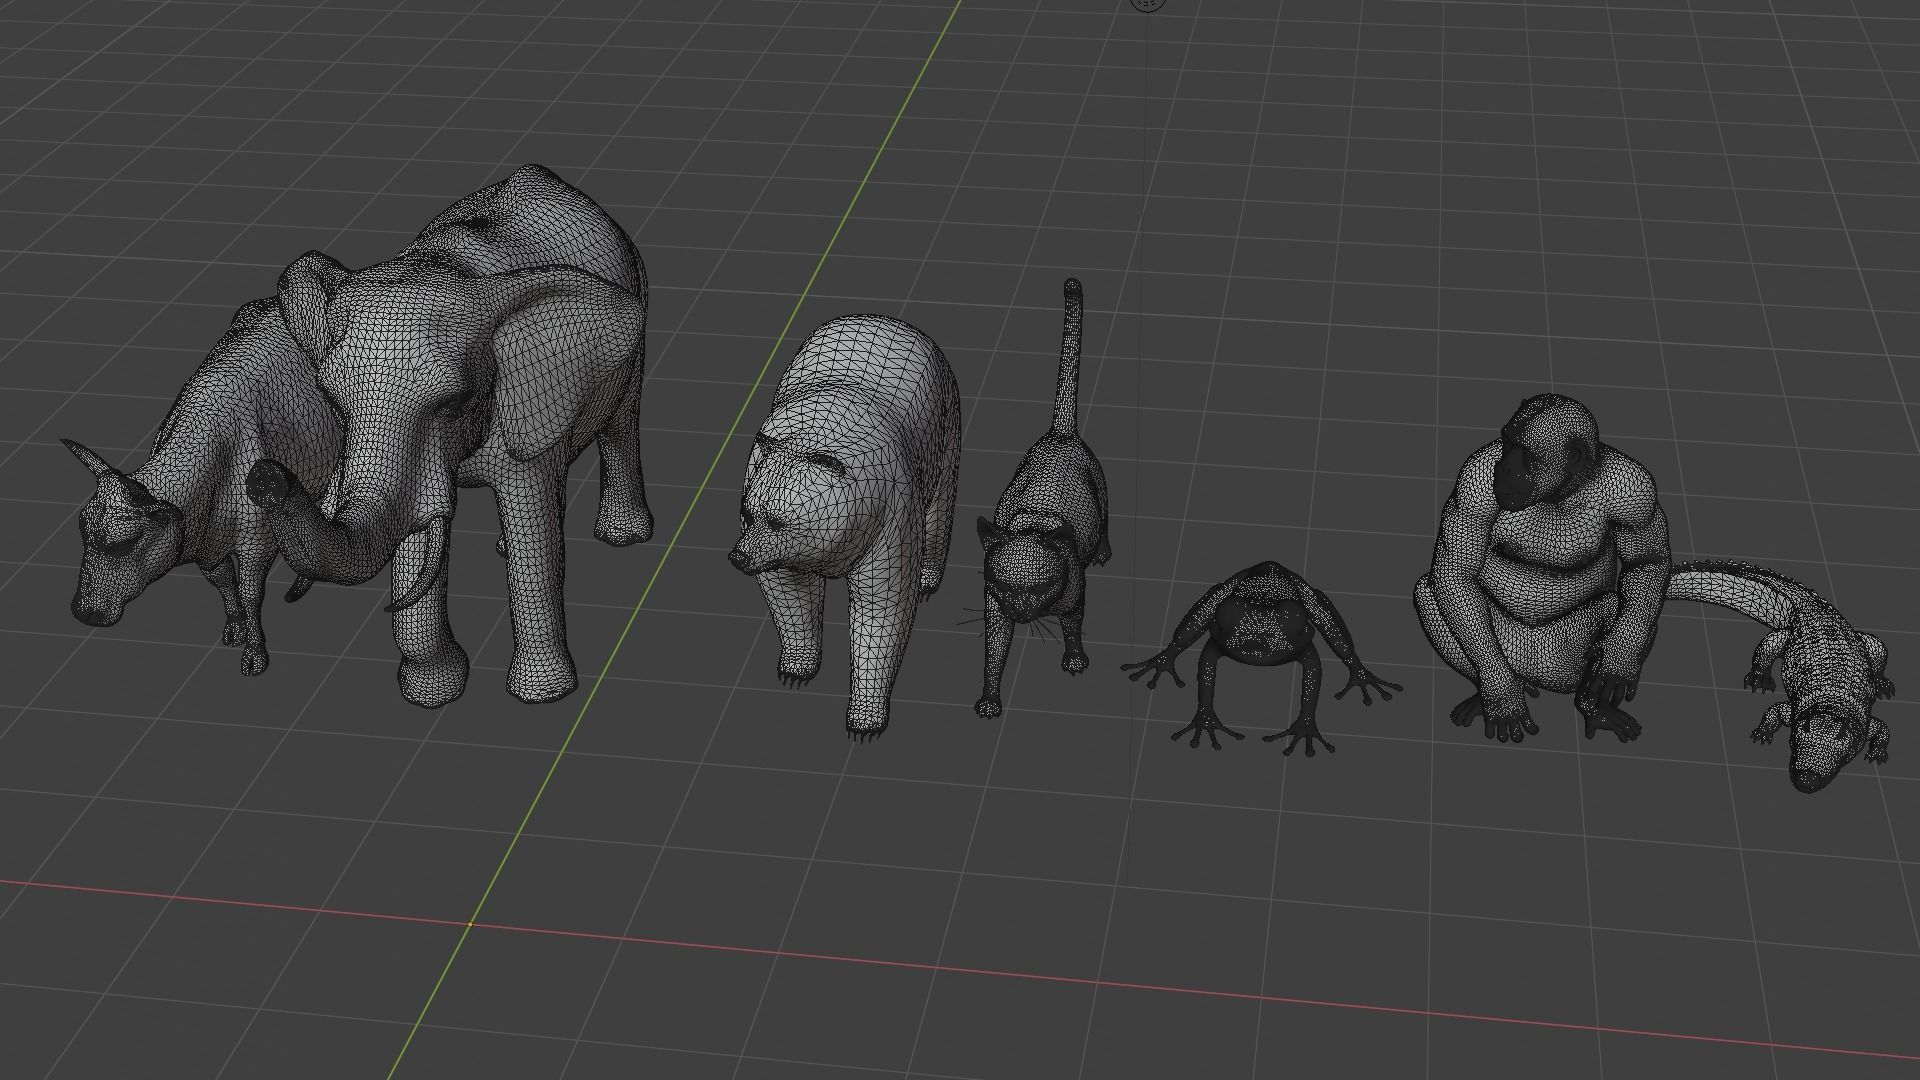Click the bear's snout
This screenshot has height=1080, width=1920.
click(x=748, y=555)
